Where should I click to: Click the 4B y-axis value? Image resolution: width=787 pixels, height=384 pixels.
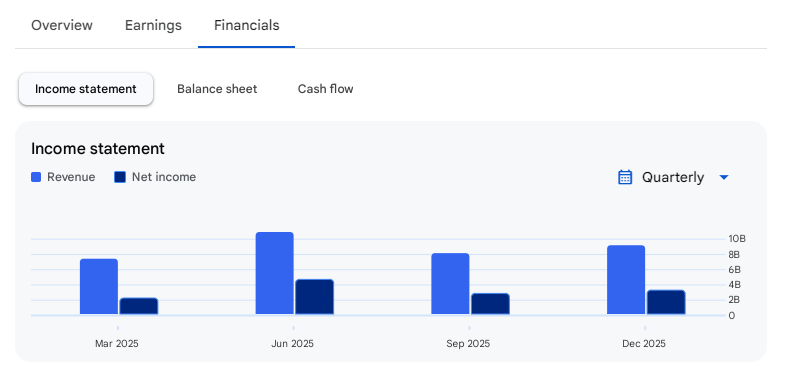[x=734, y=285]
